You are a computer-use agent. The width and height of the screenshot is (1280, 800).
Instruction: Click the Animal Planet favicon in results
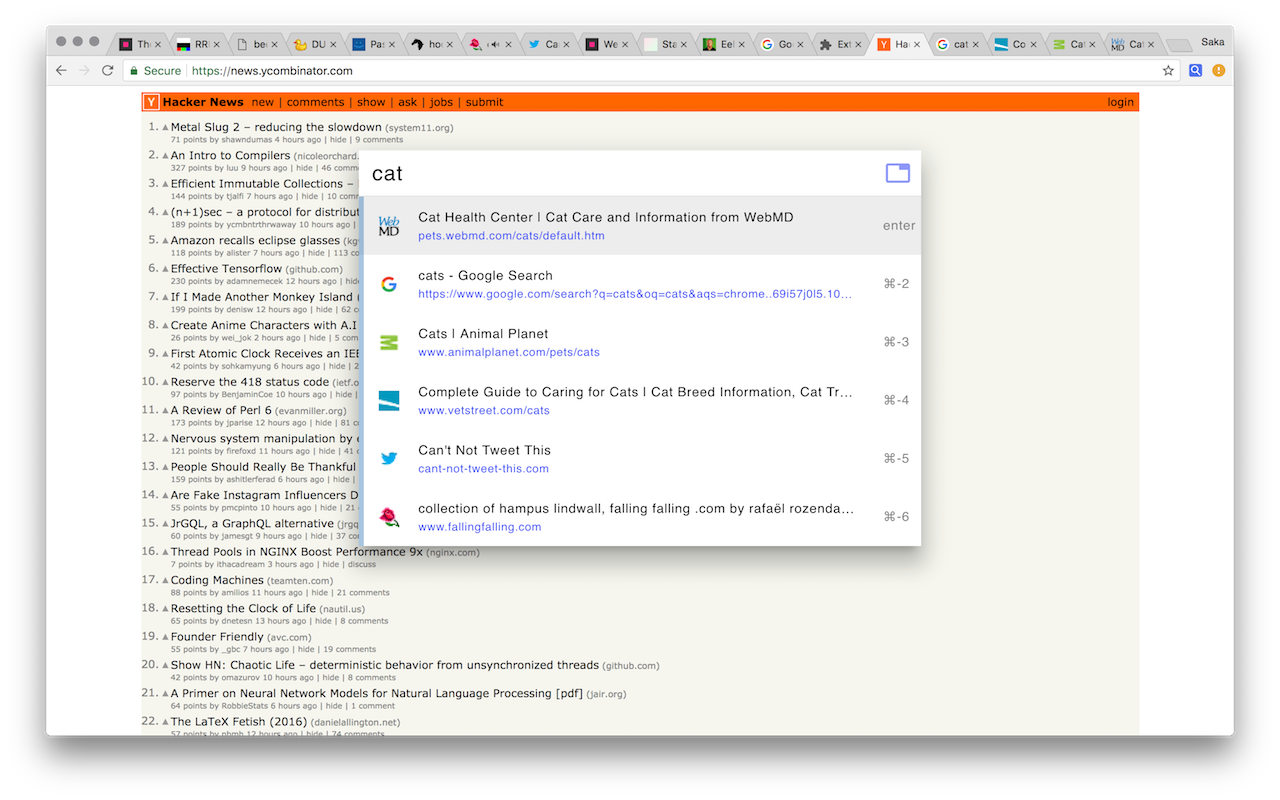pyautogui.click(x=389, y=342)
